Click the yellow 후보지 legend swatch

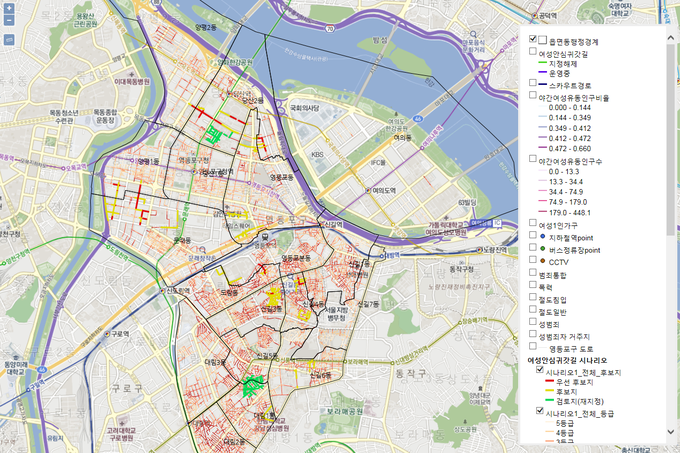[549, 391]
